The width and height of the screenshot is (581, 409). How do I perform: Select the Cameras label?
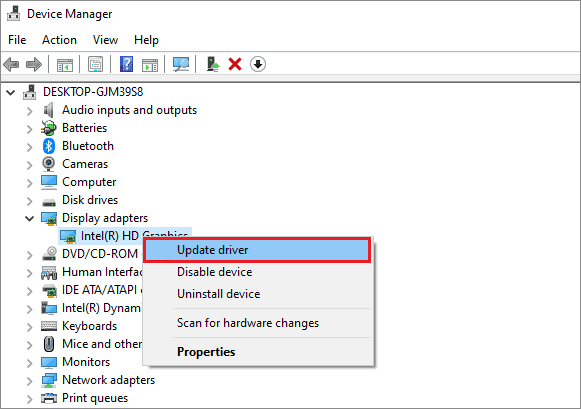point(85,164)
